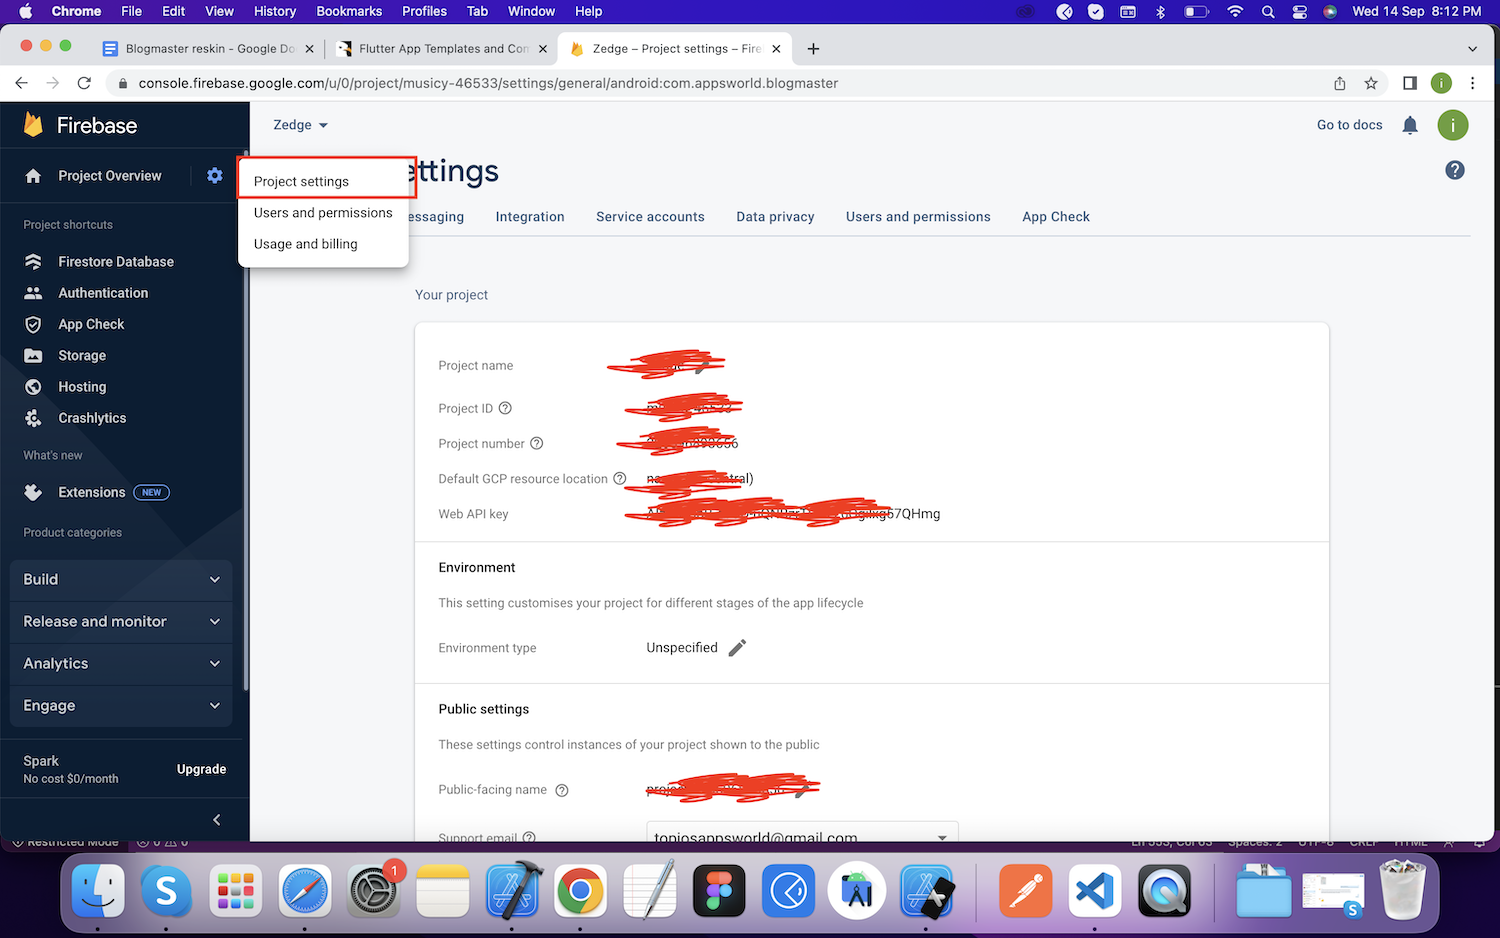The width and height of the screenshot is (1500, 938).
Task: Switch to Flutter App Templates browser tab
Action: [x=444, y=48]
